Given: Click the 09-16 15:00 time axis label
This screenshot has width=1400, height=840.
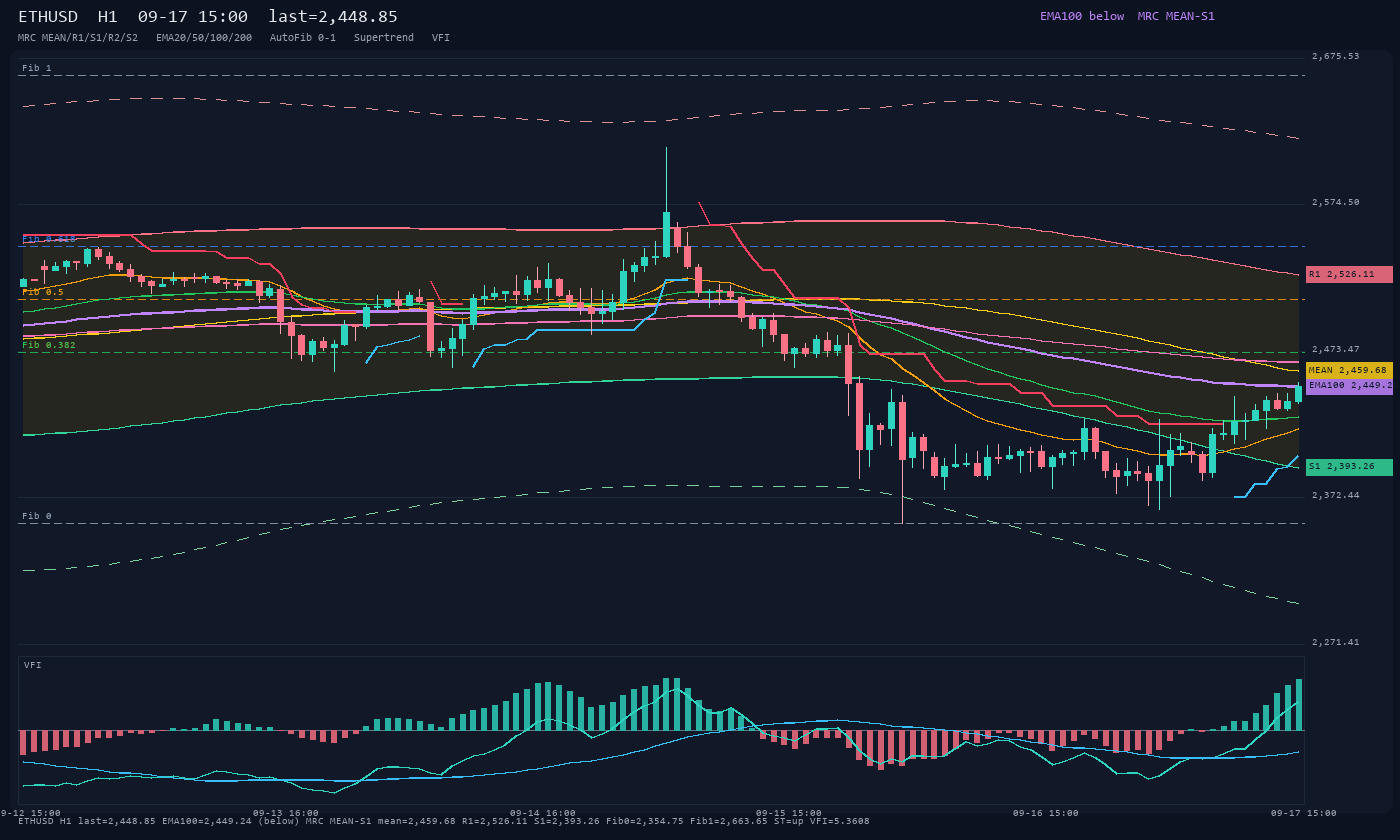Looking at the screenshot, I should [1046, 813].
